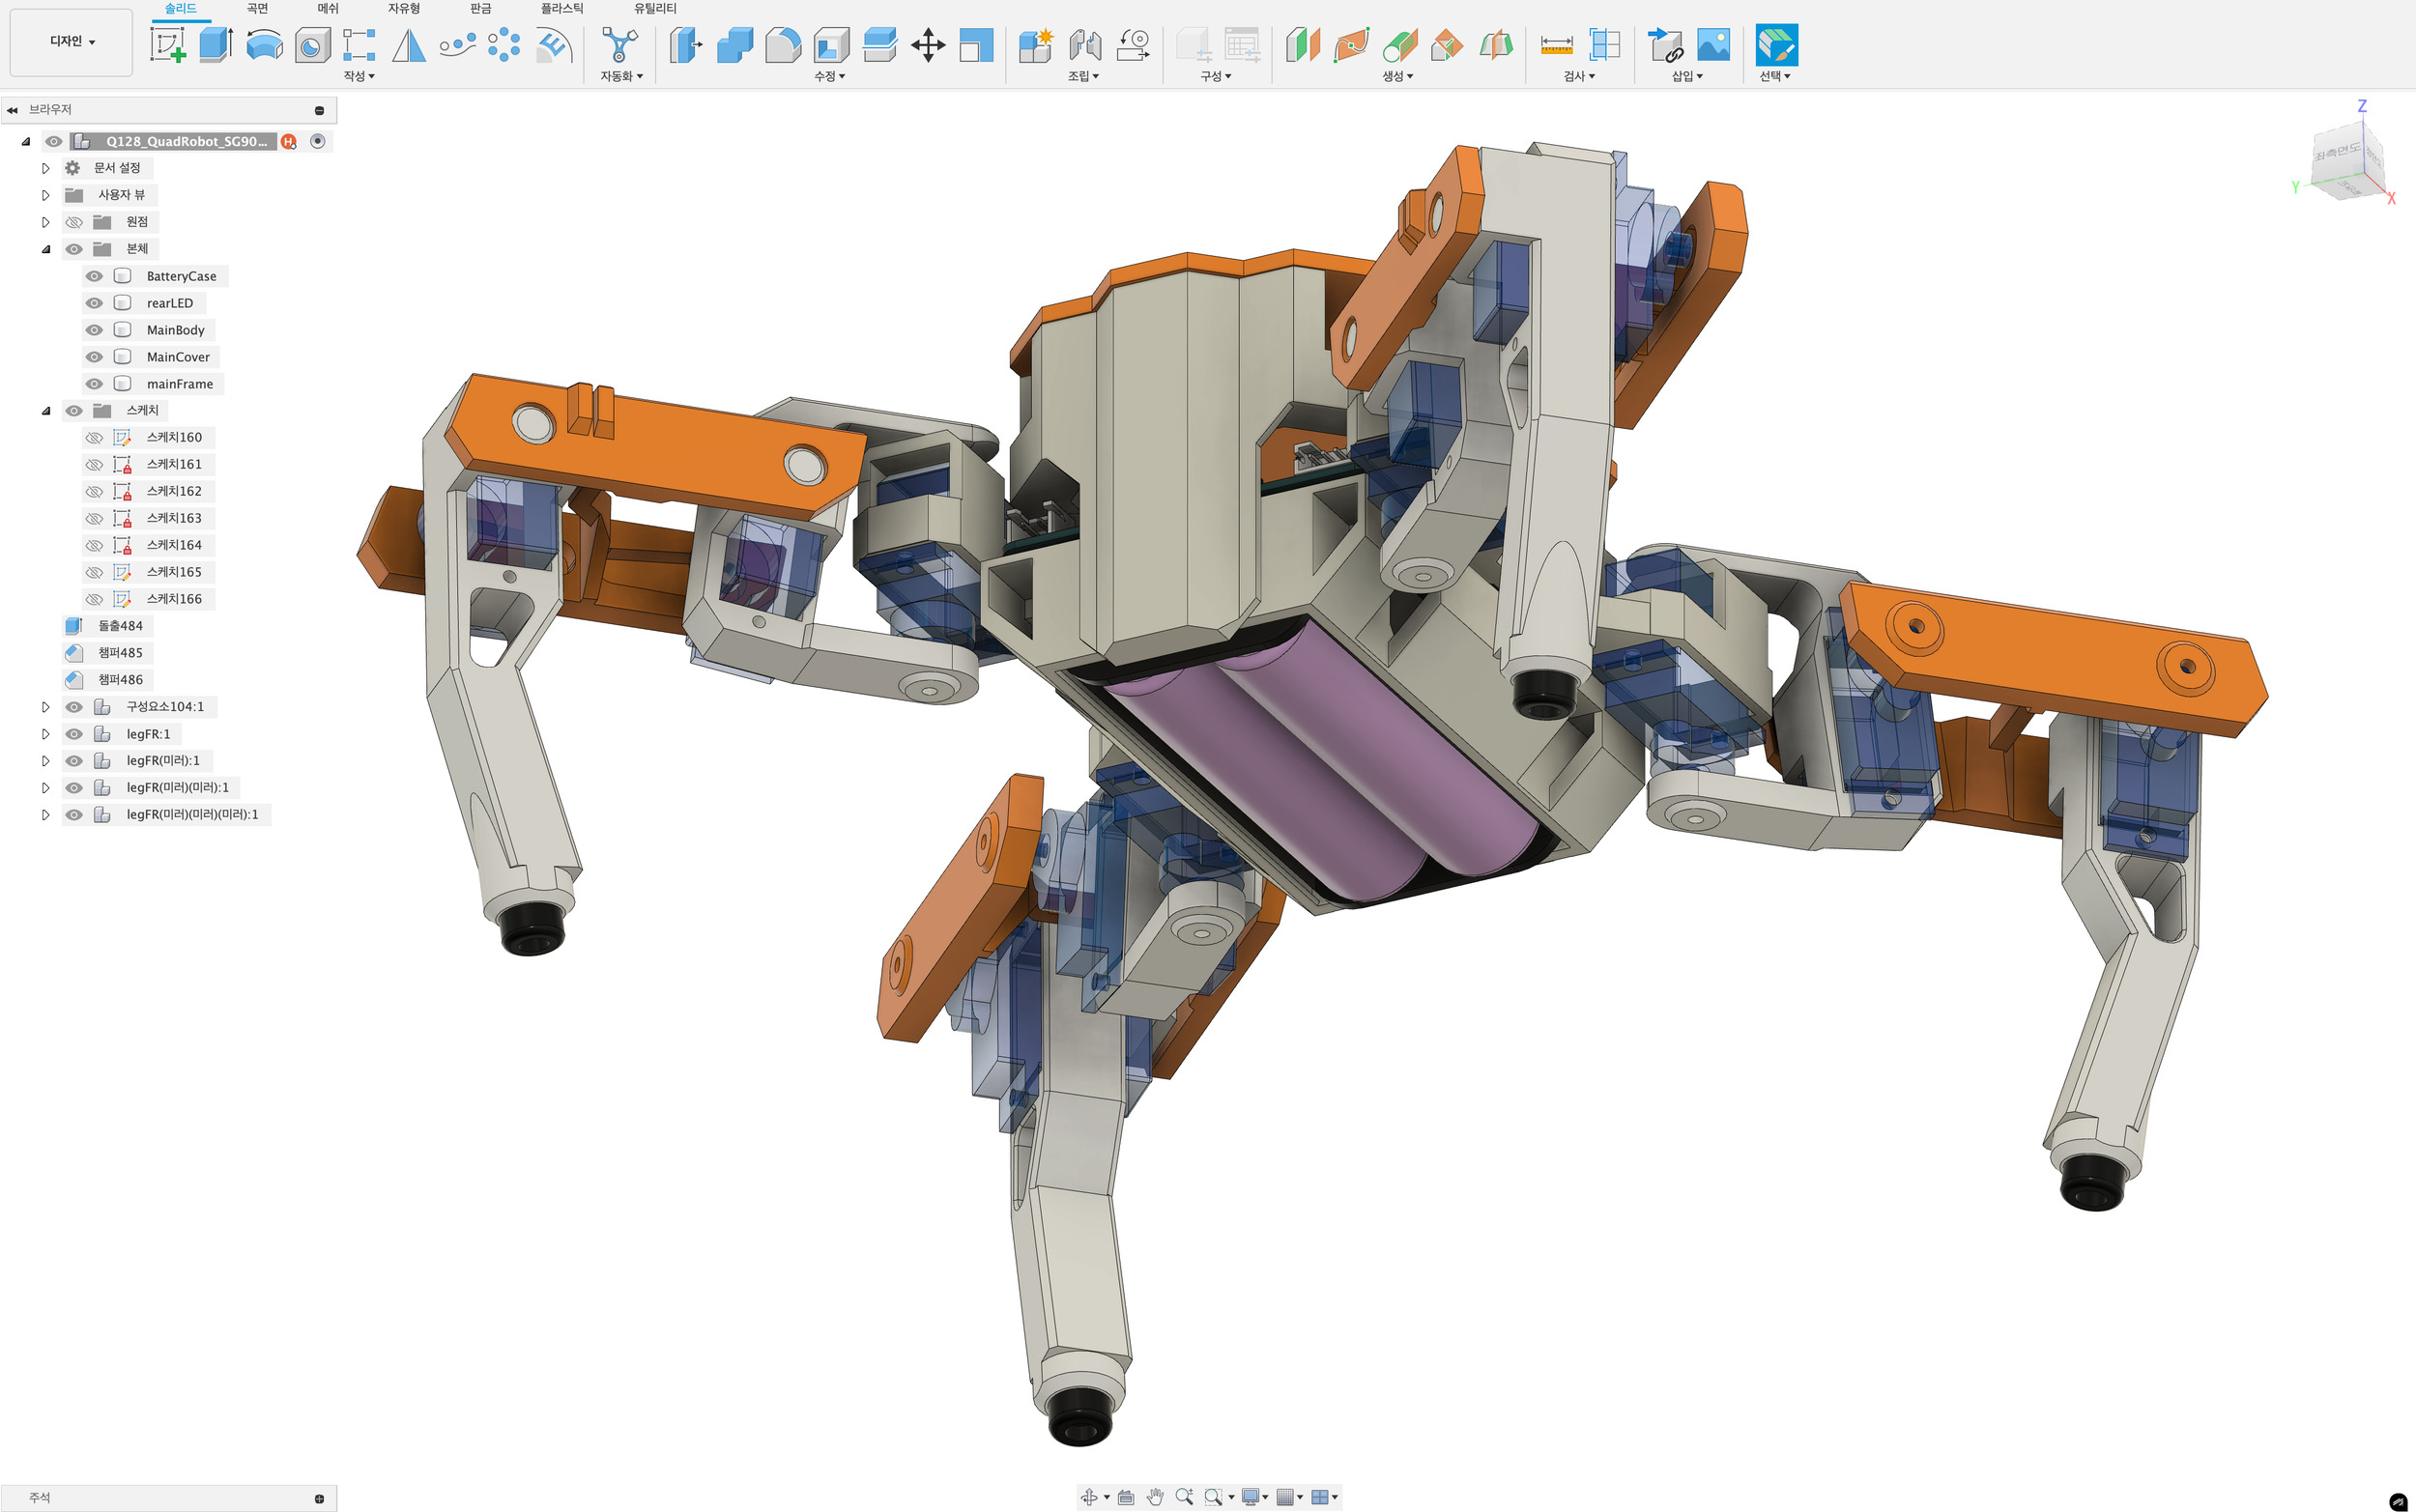2416x1512 pixels.
Task: Switch to the 유틸리티 tab
Action: (655, 9)
